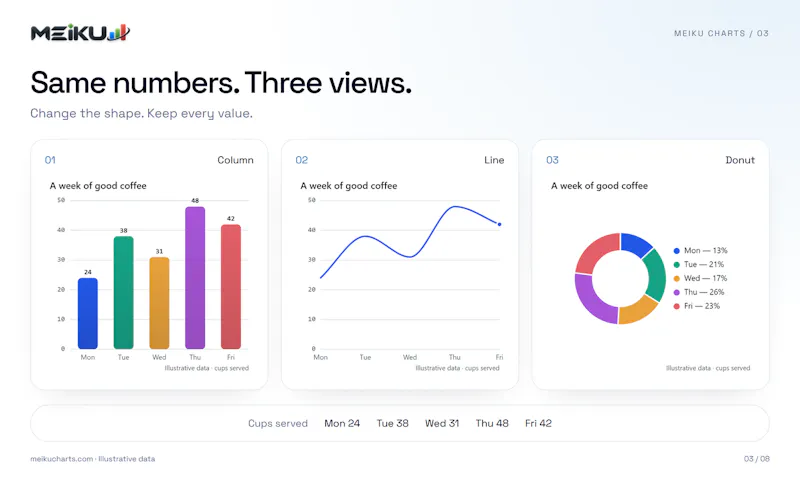Click the '24' value label above Mon bar
The width and height of the screenshot is (800, 479).
pos(88,272)
